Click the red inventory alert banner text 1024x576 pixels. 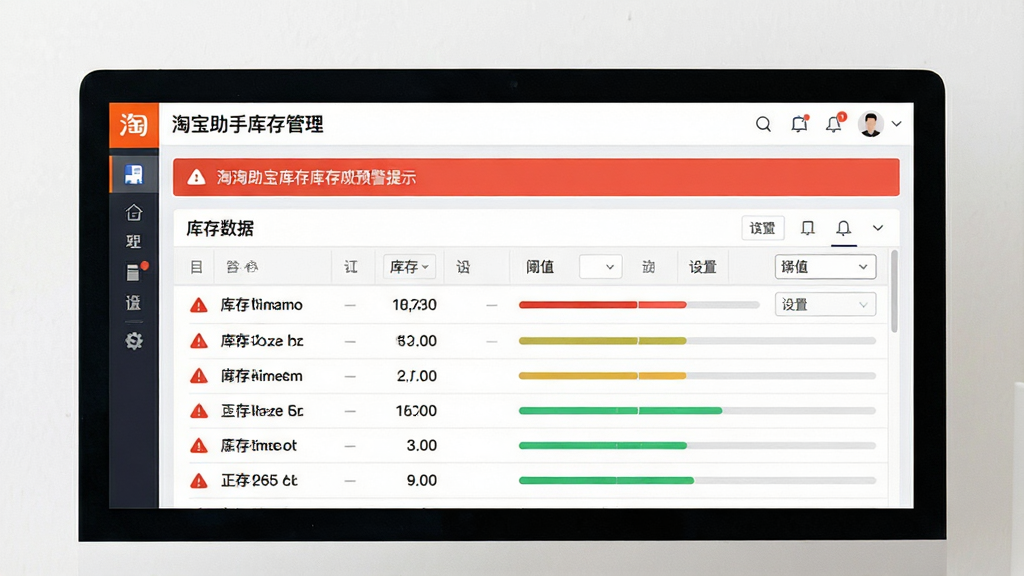point(316,178)
